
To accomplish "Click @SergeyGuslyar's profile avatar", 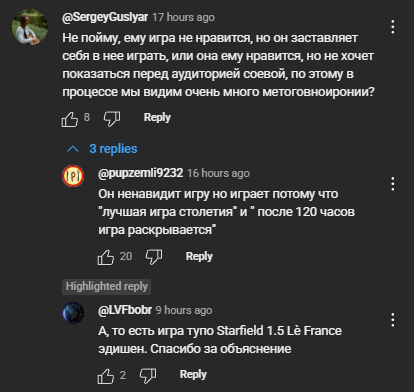I will click(30, 27).
